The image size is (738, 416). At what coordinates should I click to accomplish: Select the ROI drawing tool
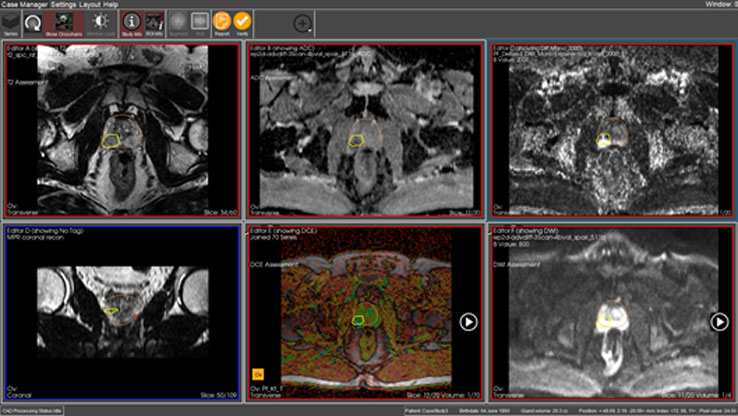200,24
